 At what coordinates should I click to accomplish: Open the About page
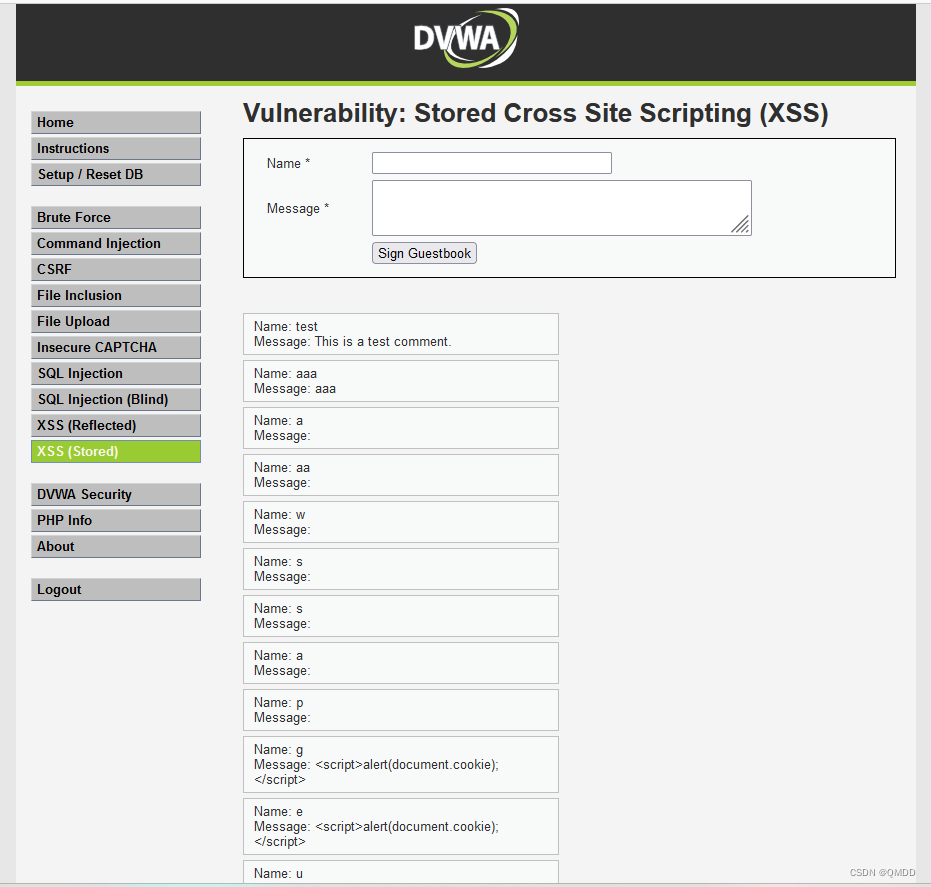tap(115, 546)
